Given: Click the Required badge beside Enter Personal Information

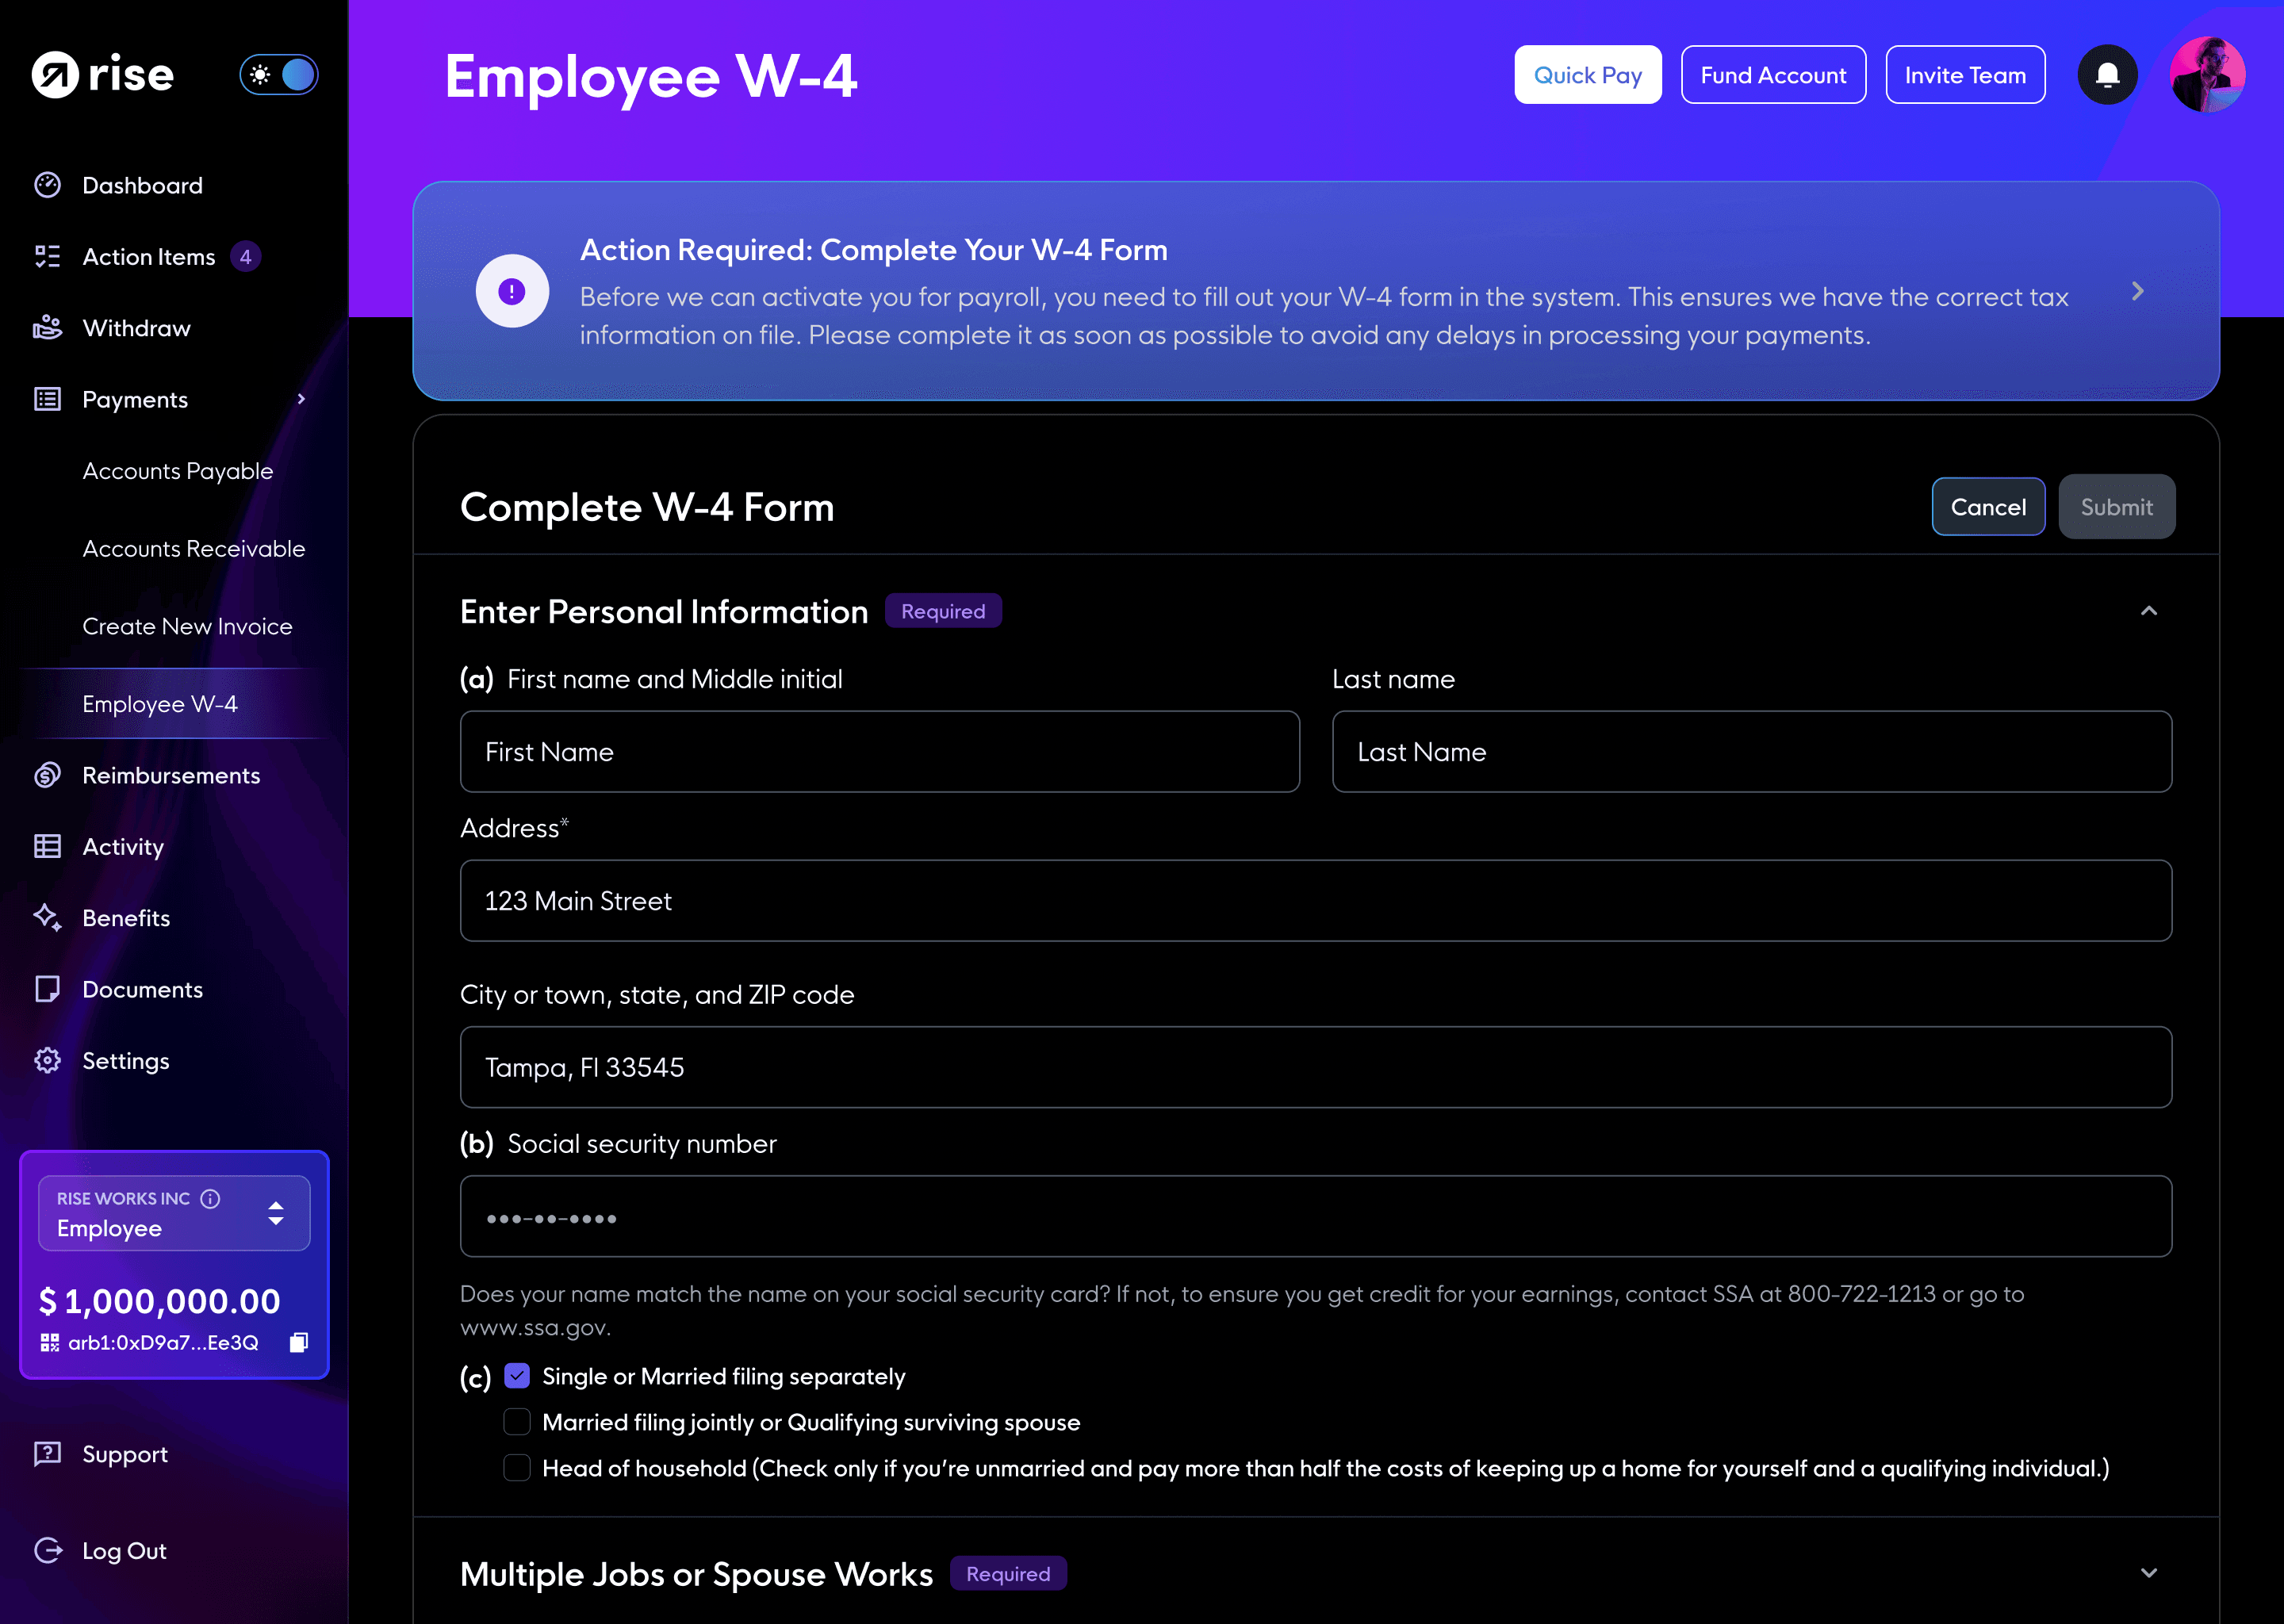Looking at the screenshot, I should point(943,611).
